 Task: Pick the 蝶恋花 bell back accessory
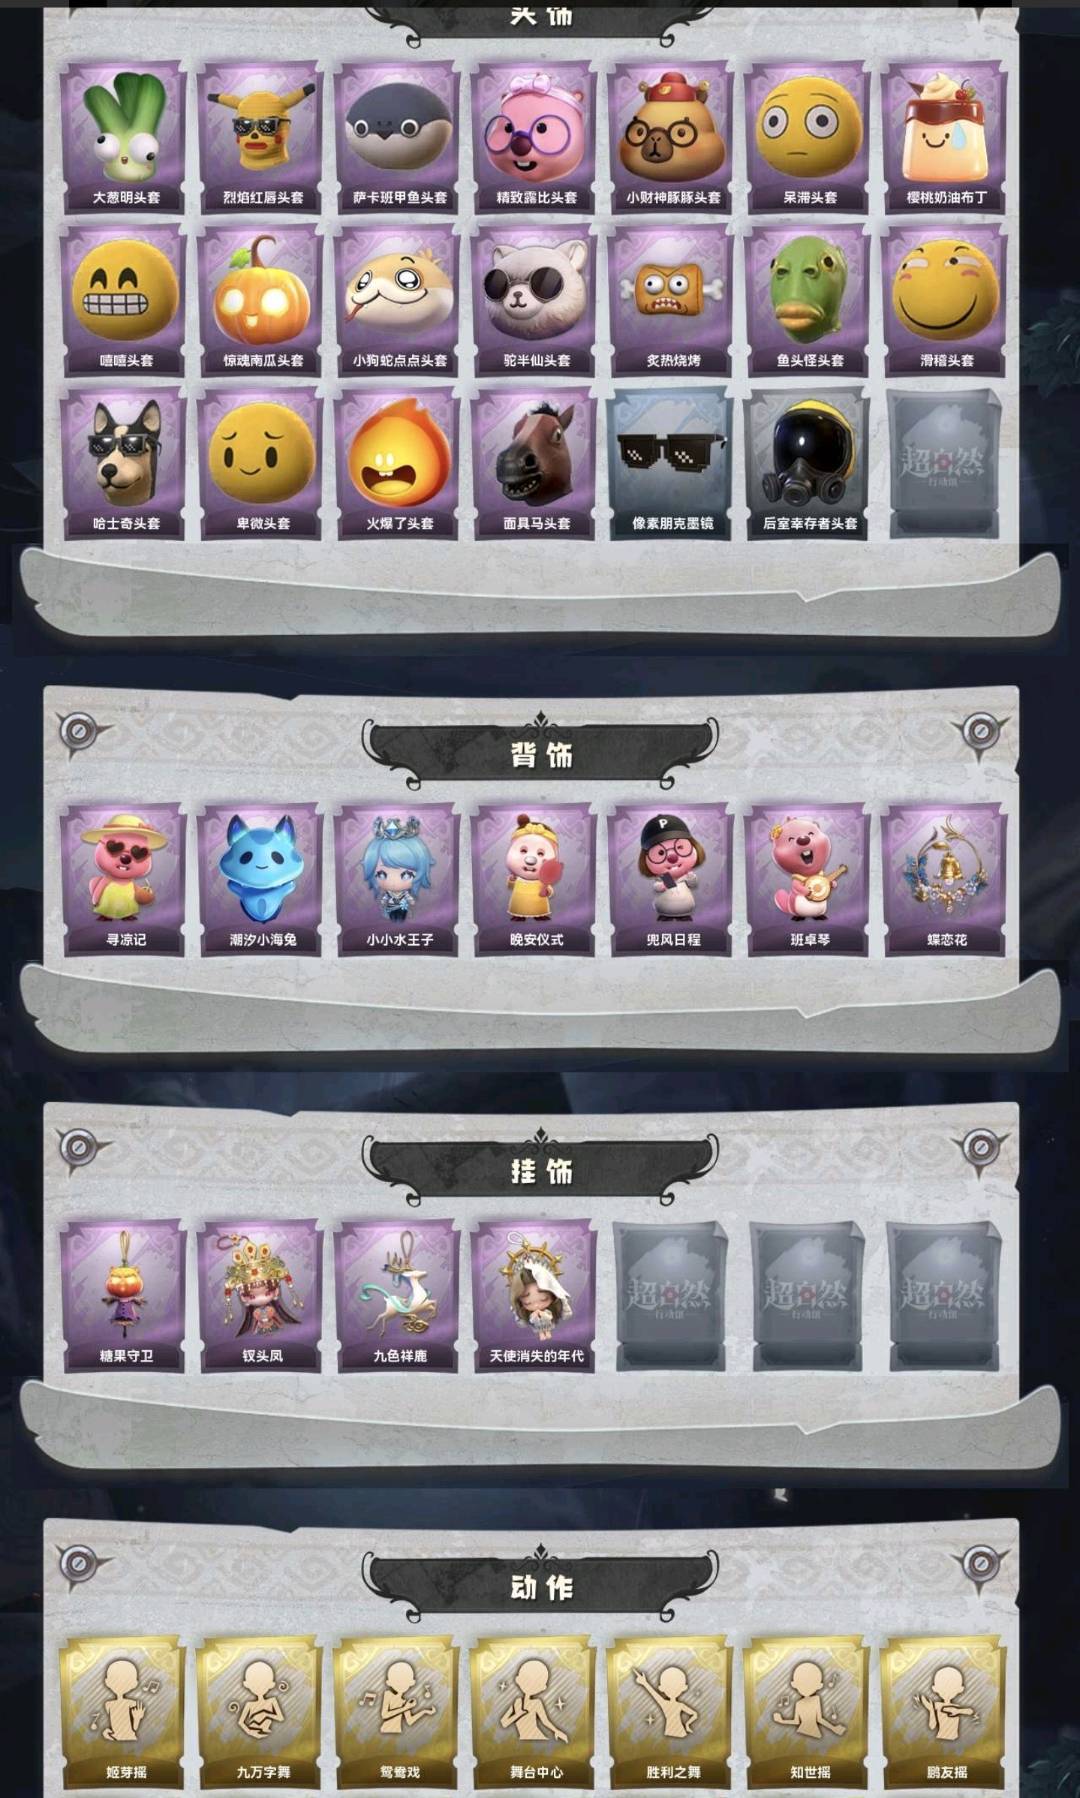coord(945,880)
